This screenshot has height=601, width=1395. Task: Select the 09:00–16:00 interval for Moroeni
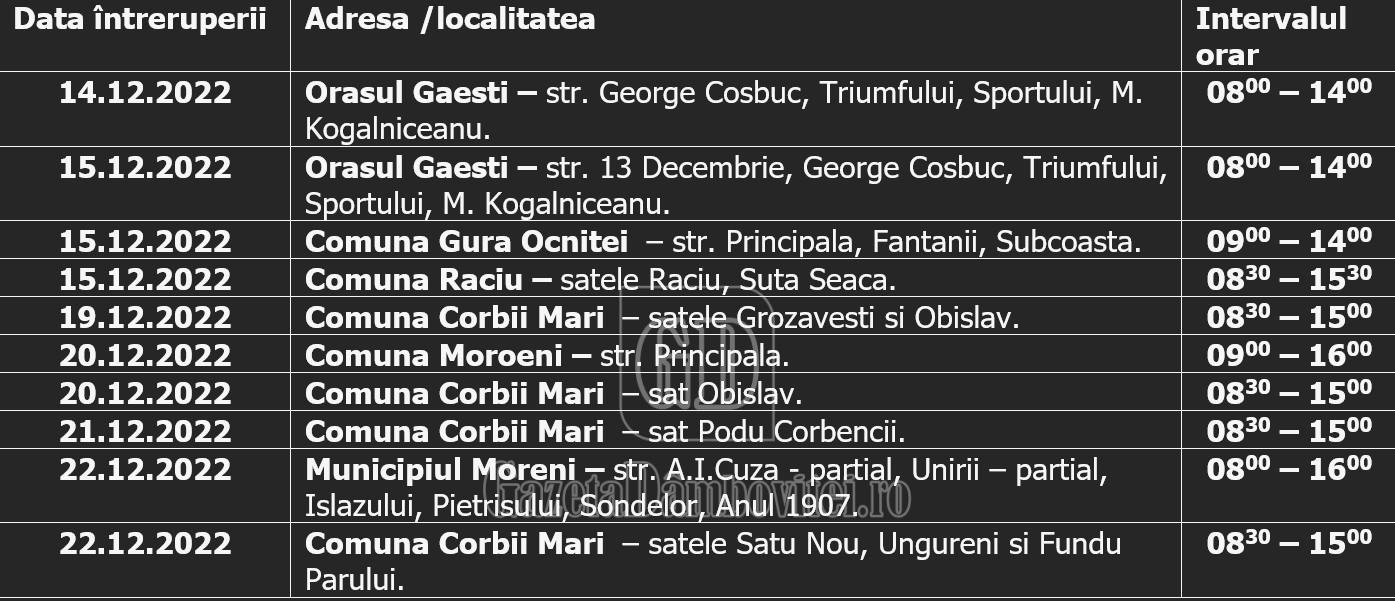[1289, 354]
